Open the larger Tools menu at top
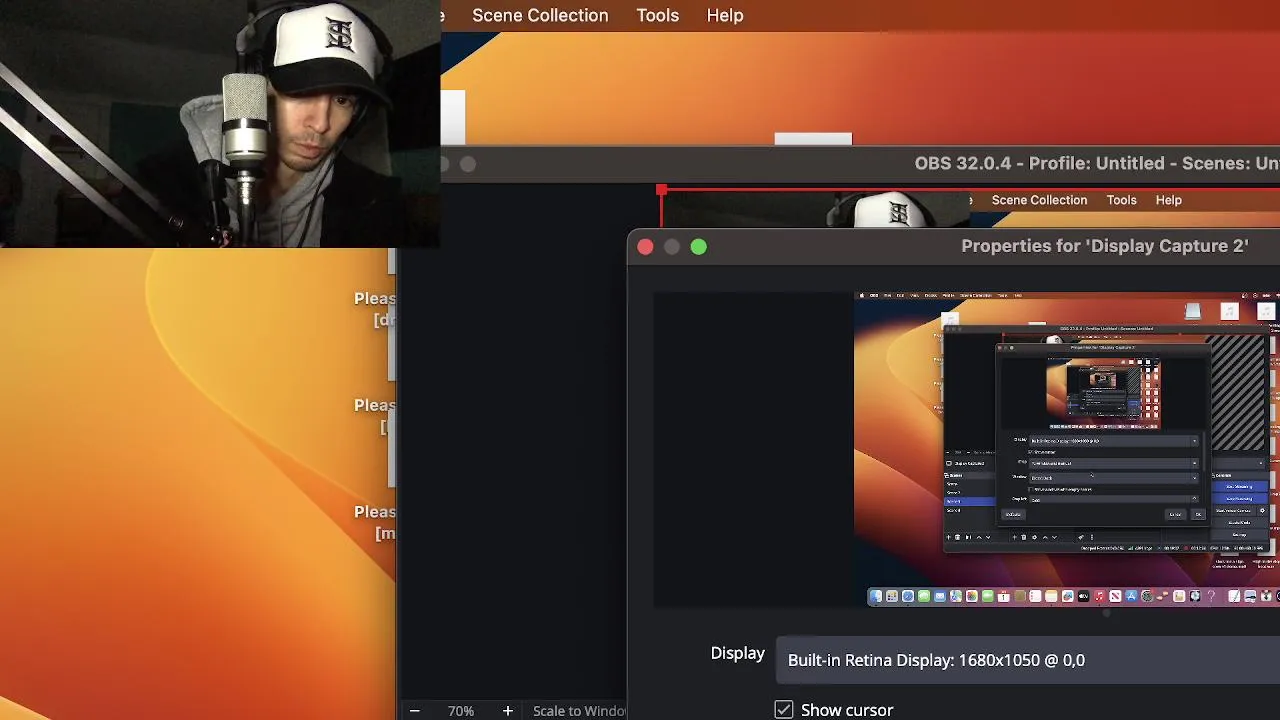 (x=657, y=15)
